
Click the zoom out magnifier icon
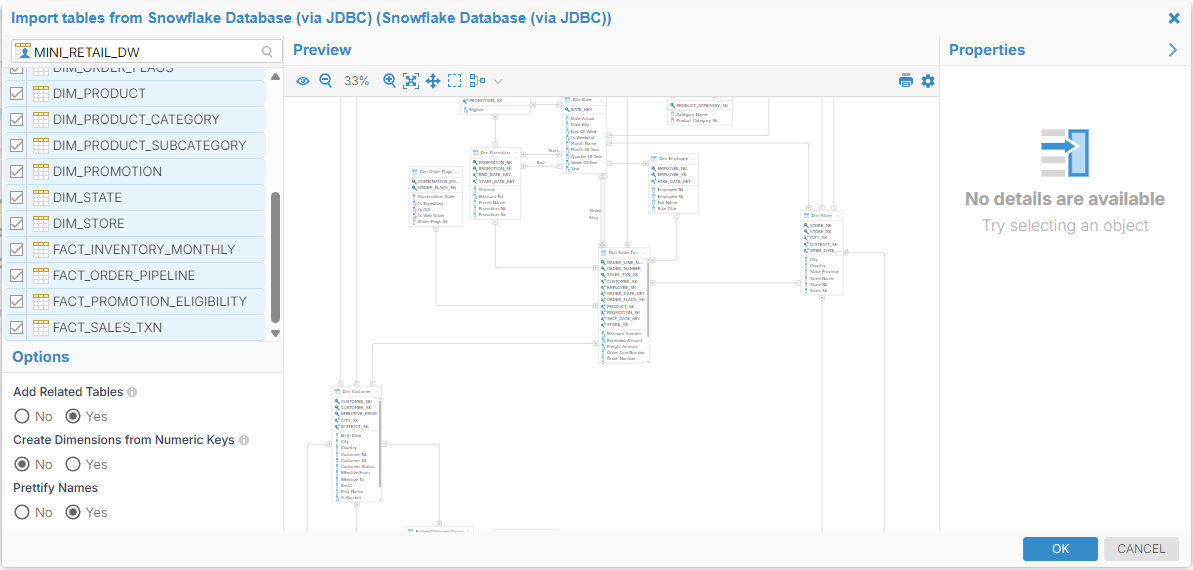(x=325, y=81)
